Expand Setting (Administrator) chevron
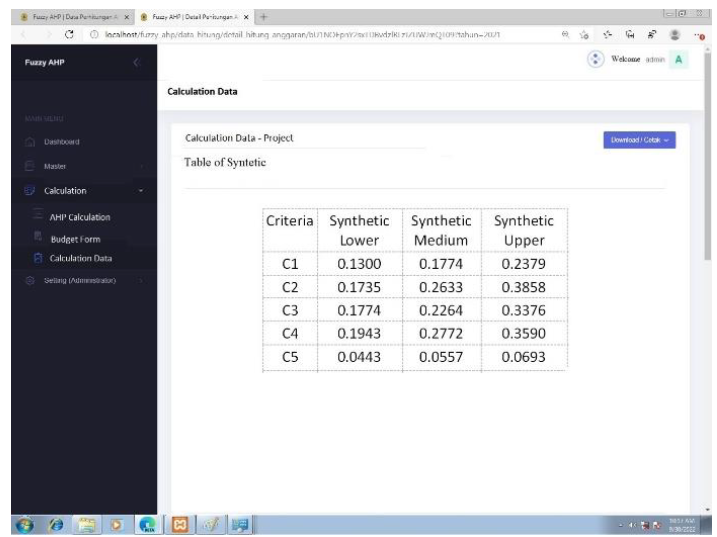717x537 pixels. pos(141,280)
